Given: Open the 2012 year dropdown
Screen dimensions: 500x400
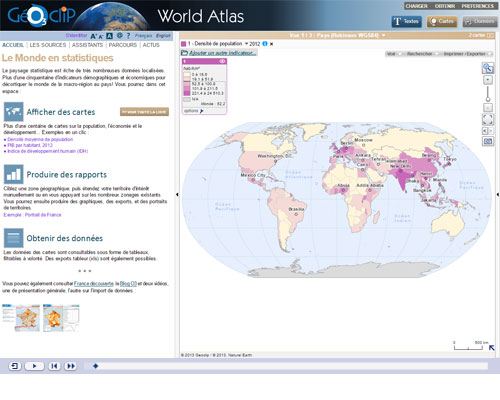Looking at the screenshot, I should (255, 44).
